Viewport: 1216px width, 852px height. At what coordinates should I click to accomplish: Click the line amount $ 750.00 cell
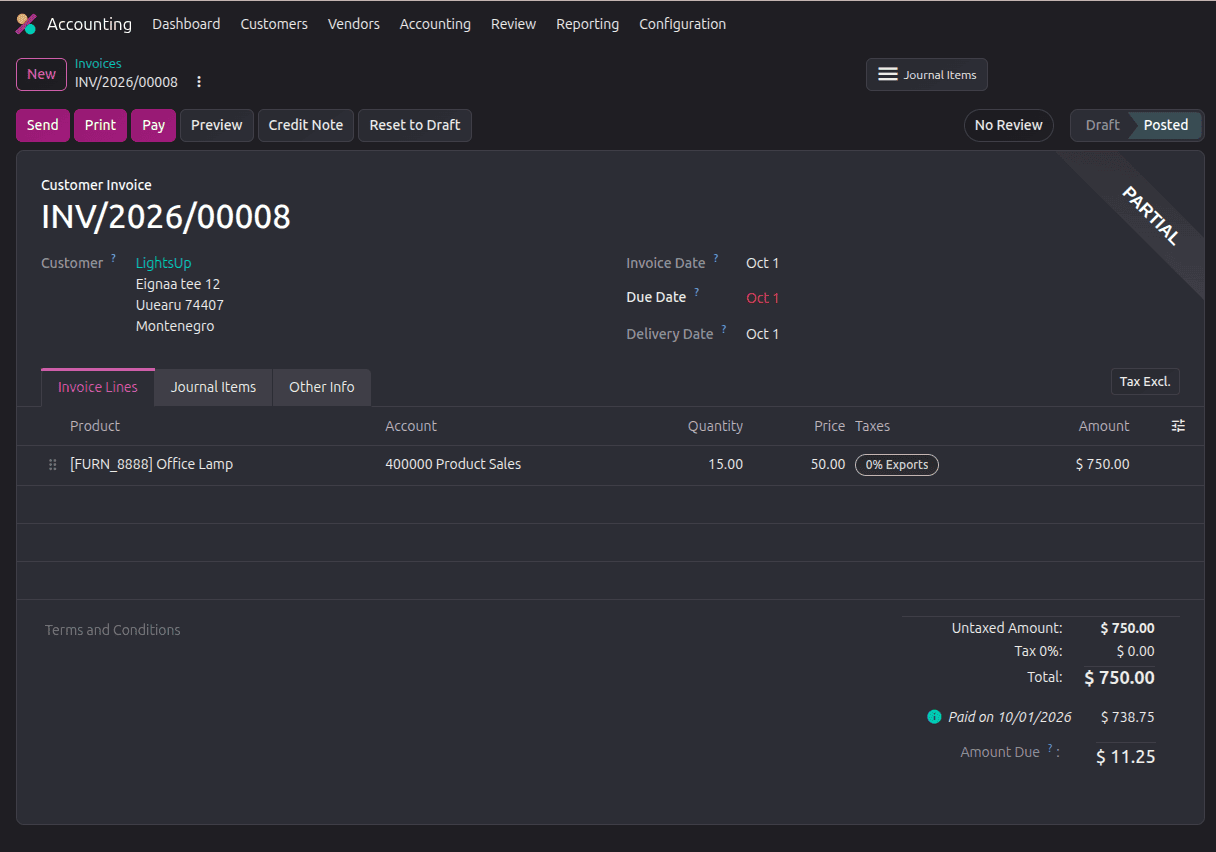pyautogui.click(x=1102, y=464)
